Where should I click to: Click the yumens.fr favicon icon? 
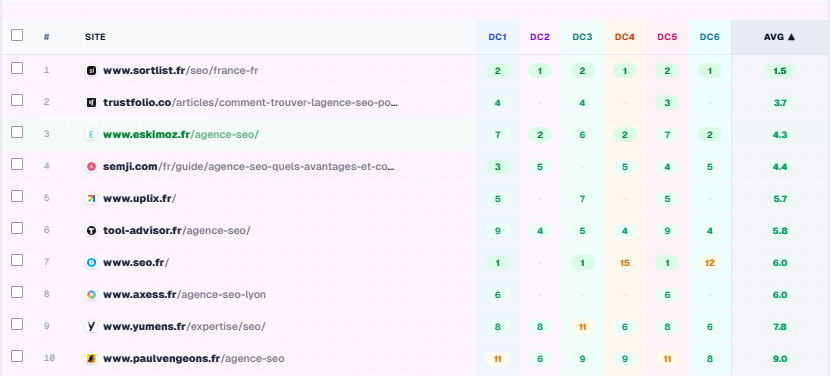92,327
